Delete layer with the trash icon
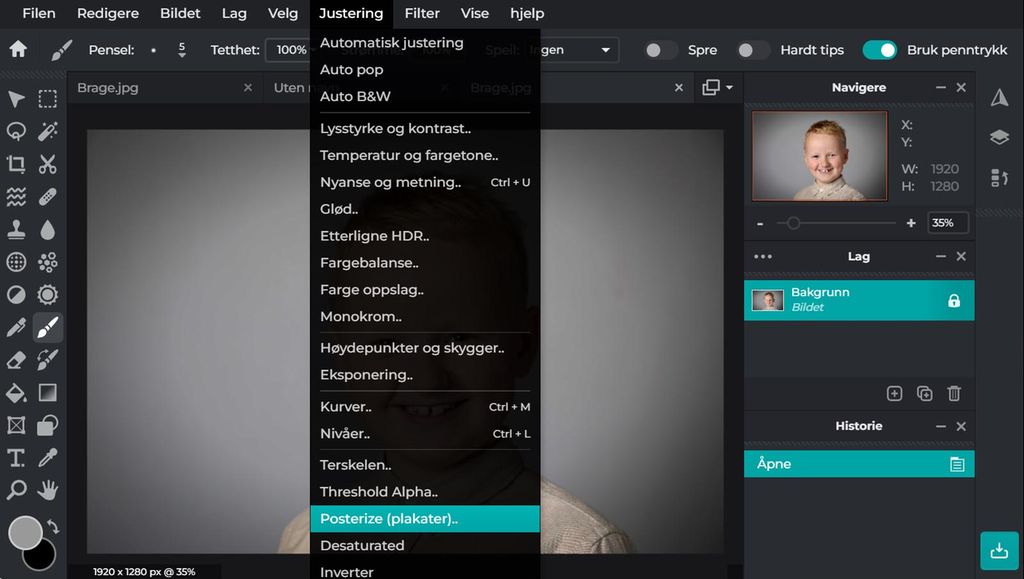 (954, 394)
